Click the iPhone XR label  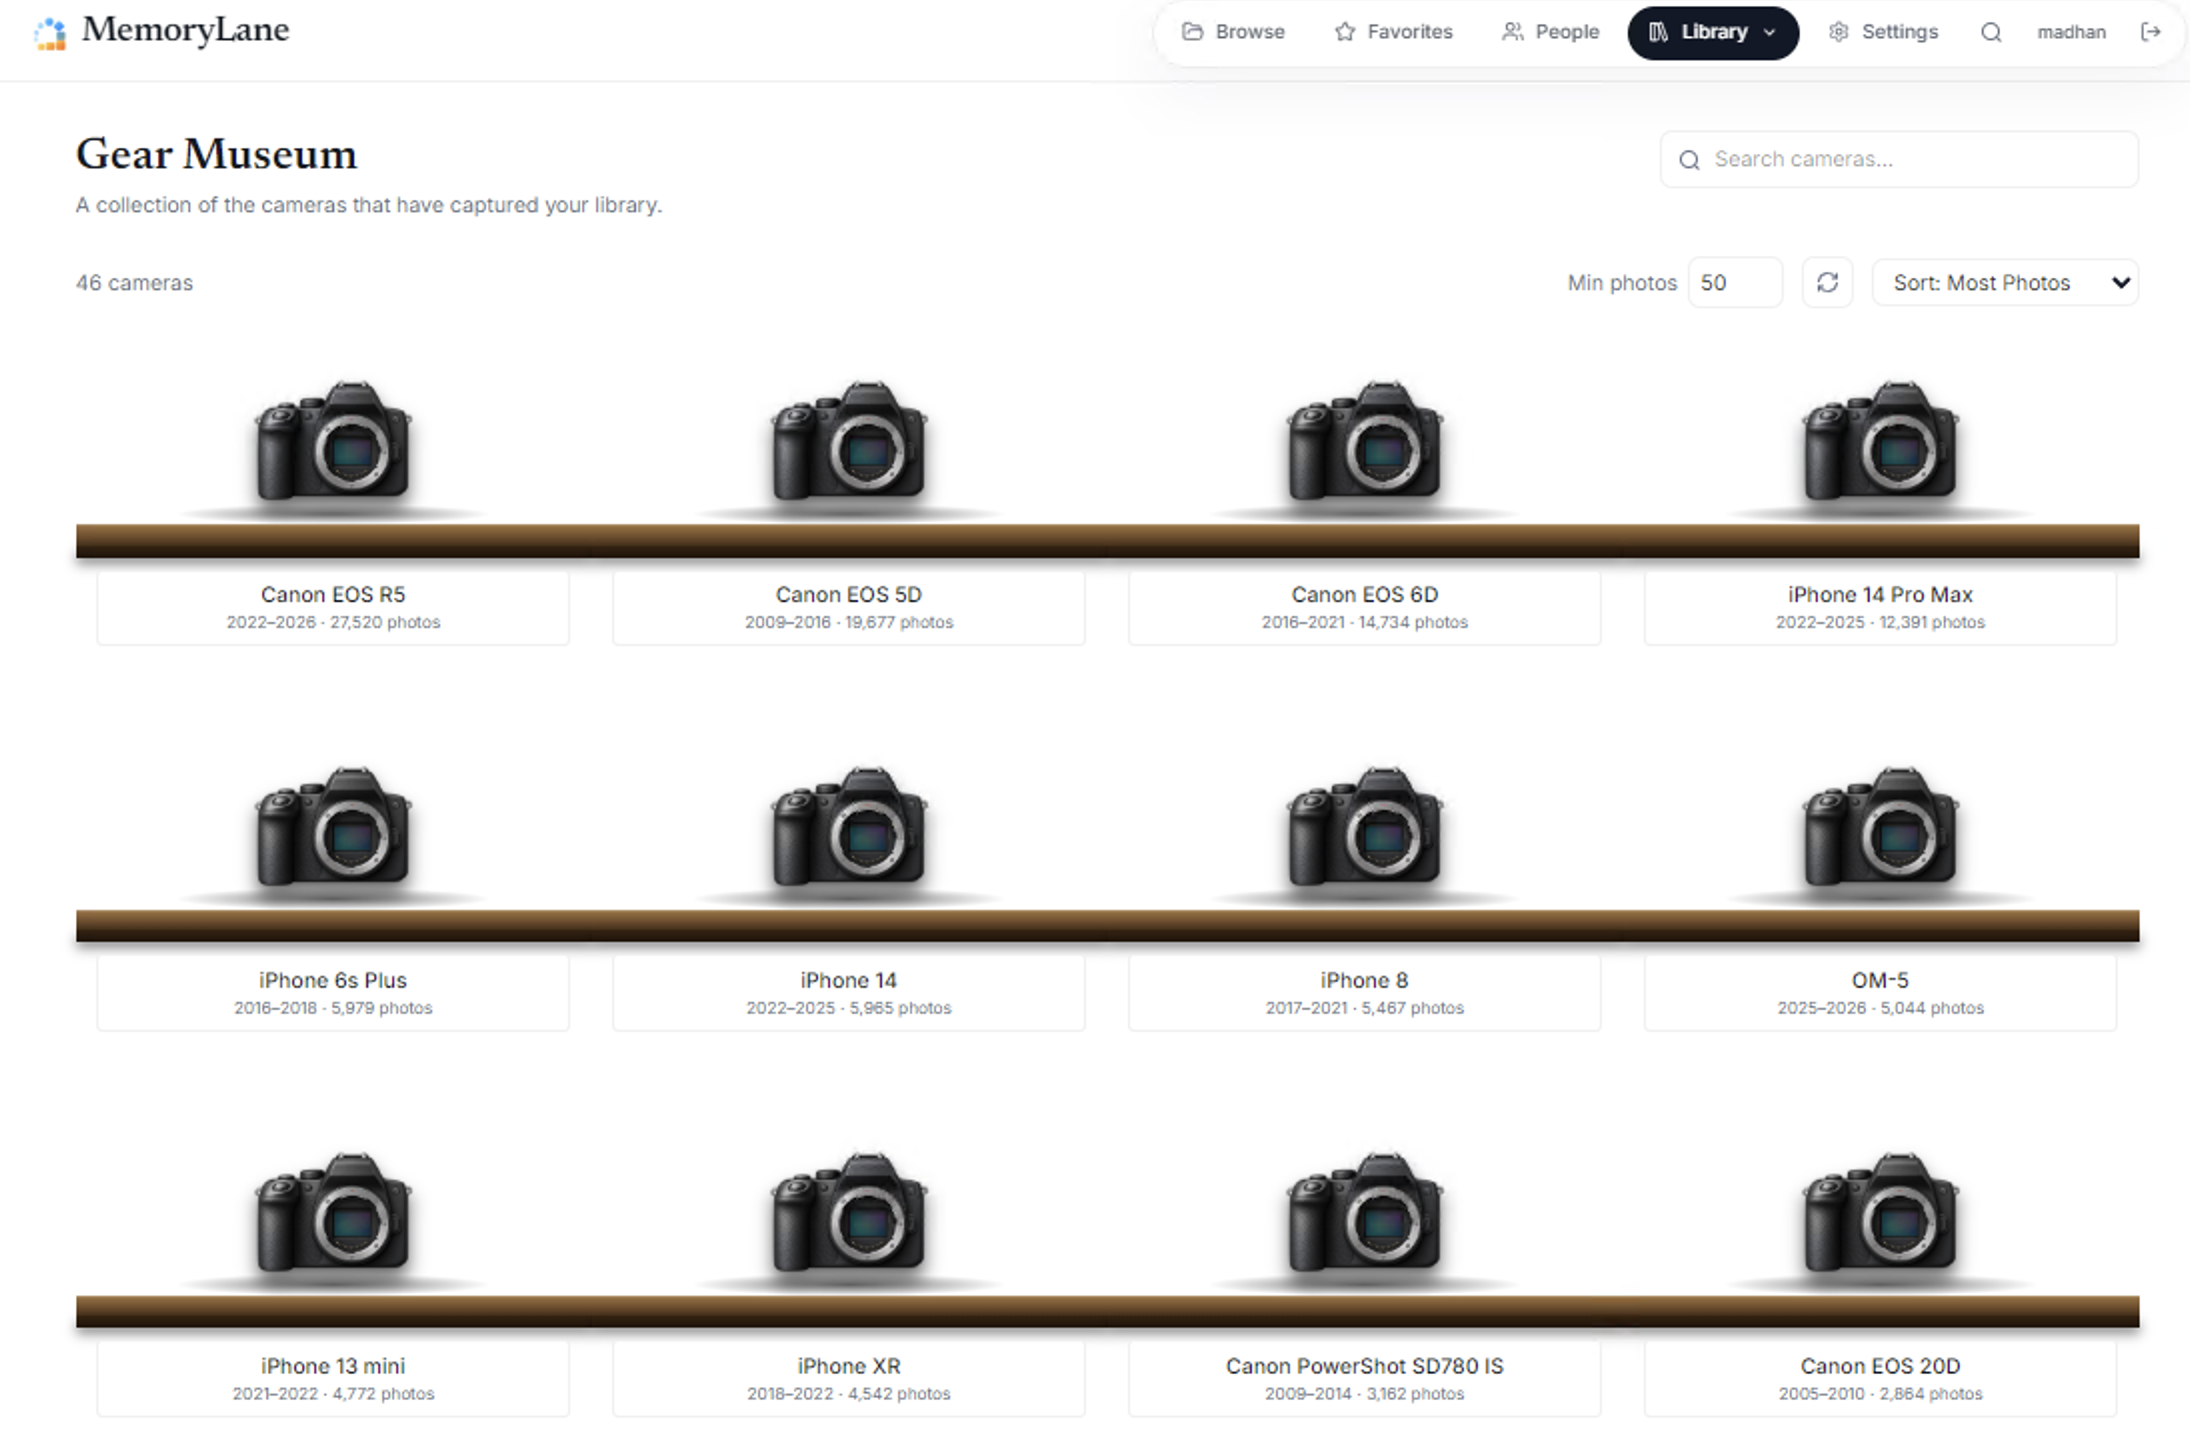pos(849,1366)
